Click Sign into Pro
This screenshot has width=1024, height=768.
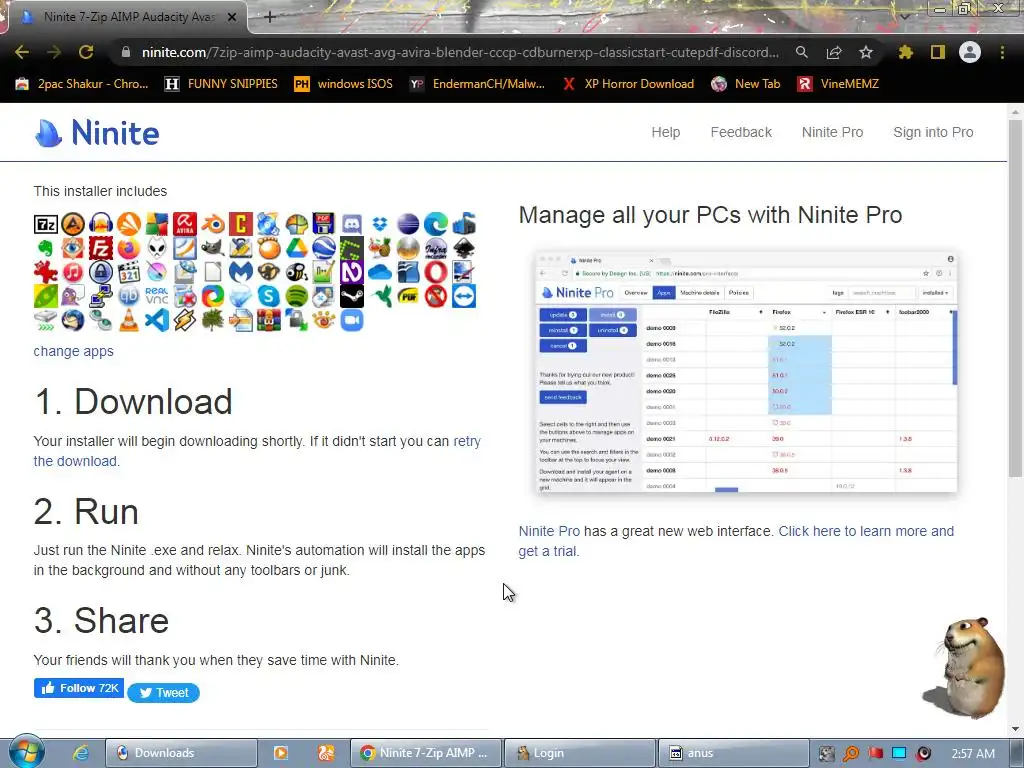pyautogui.click(x=933, y=132)
